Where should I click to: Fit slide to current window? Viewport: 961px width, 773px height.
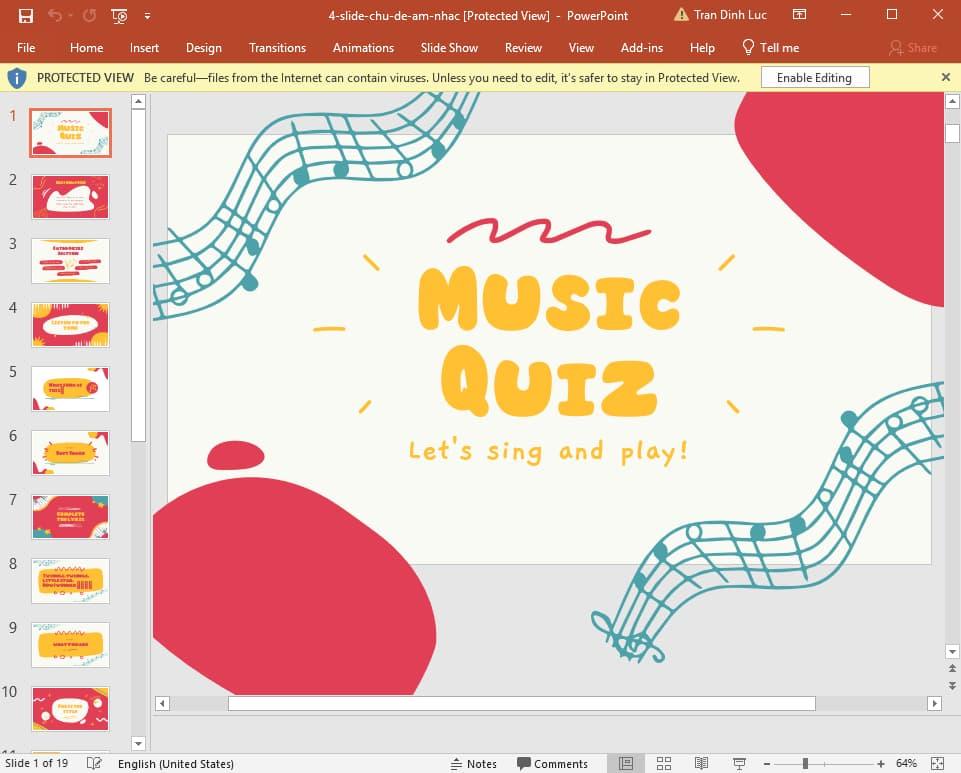tap(939, 763)
